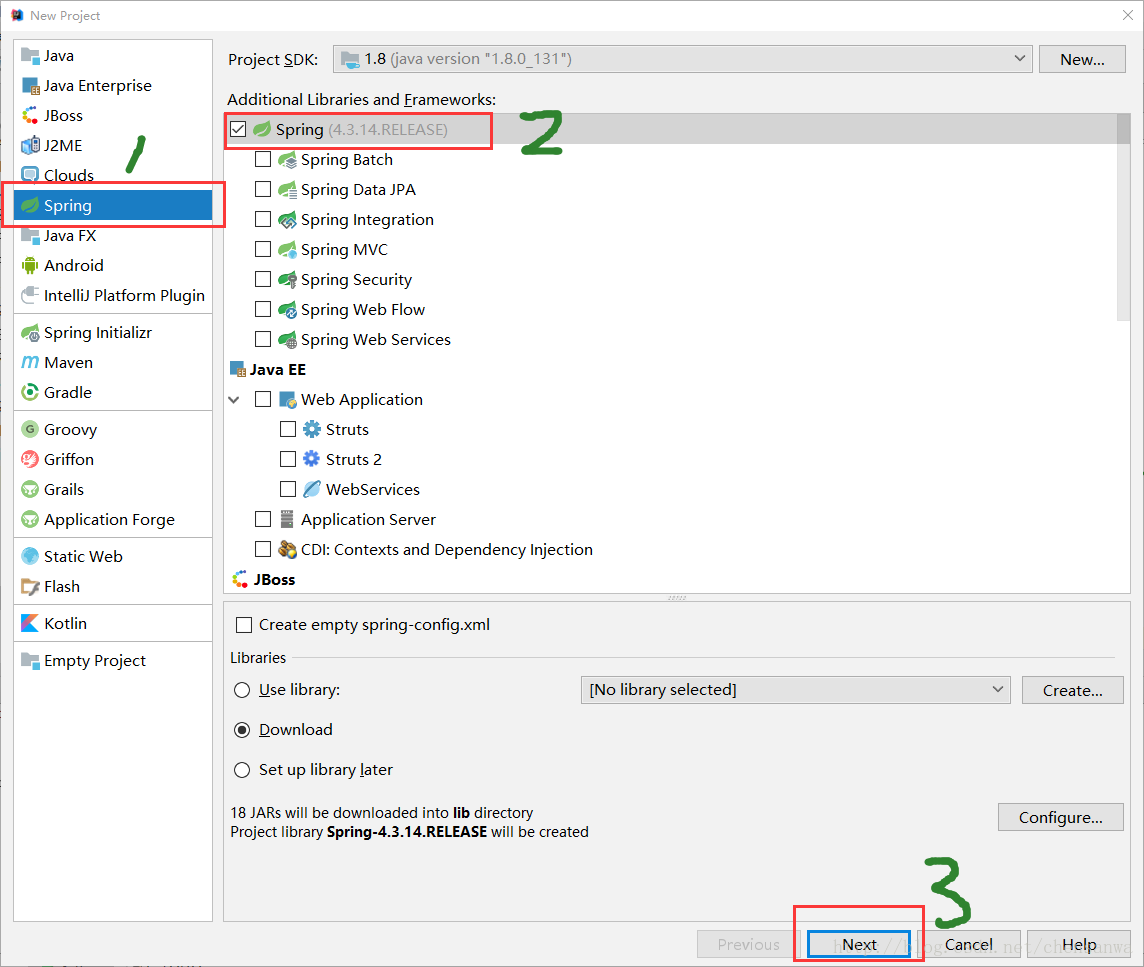Uncheck the Spring 4.3.14.RELEASE framework checkbox
Image resolution: width=1144 pixels, height=967 pixels.
pos(238,129)
